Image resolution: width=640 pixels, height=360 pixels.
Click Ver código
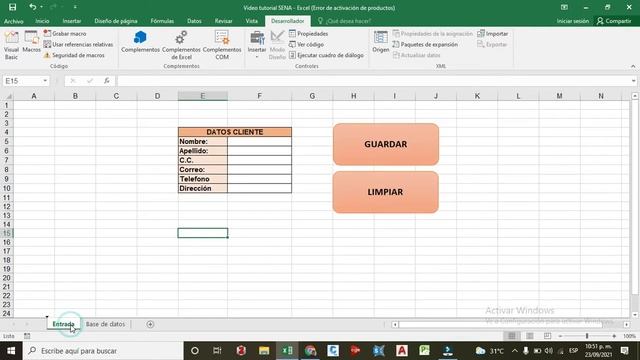tap(307, 44)
